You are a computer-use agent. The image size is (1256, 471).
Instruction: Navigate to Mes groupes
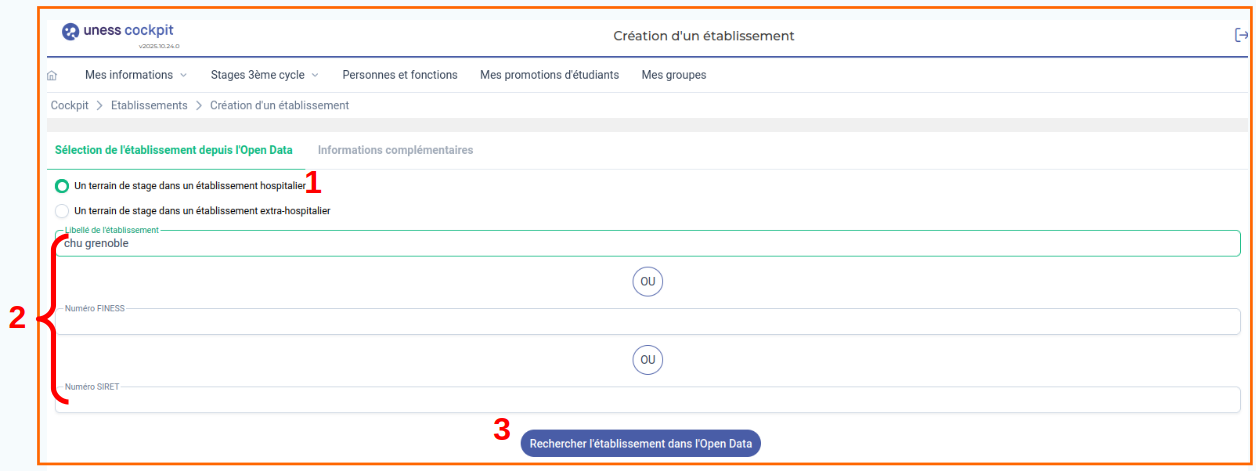(x=673, y=75)
